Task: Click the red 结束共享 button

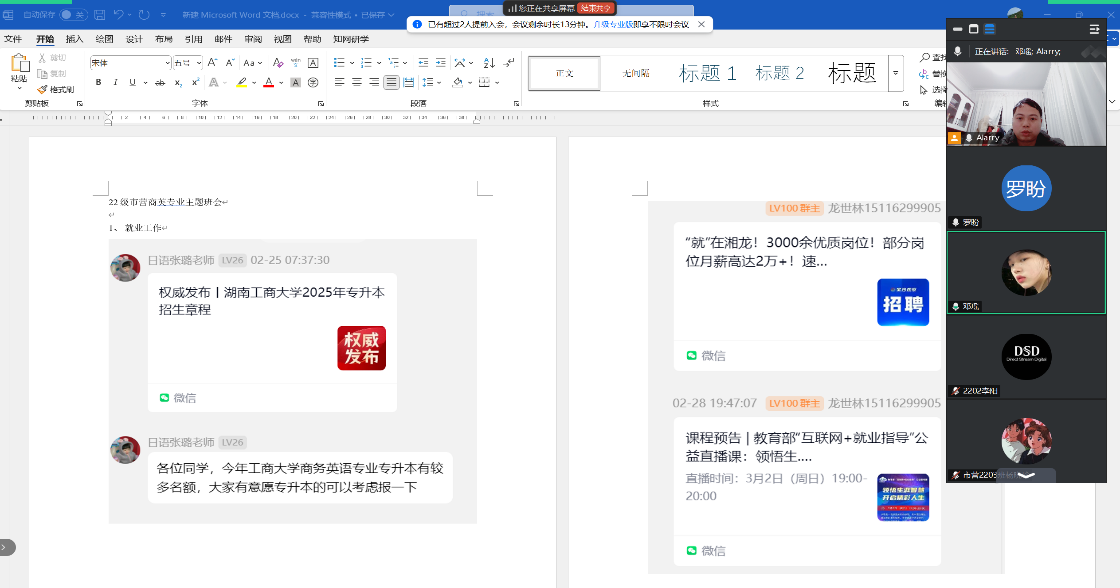Action: pos(596,7)
